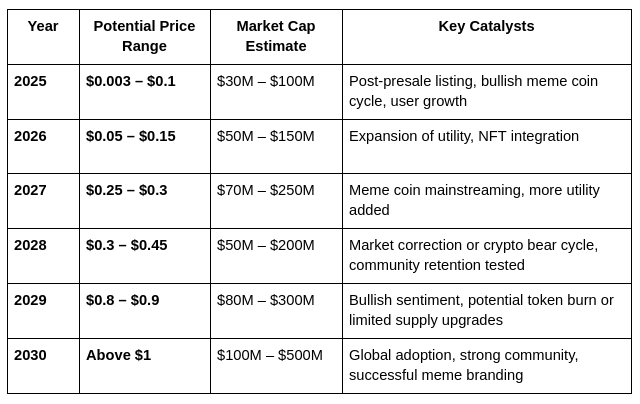640x404 pixels.
Task: Select the 2026 year cell
Action: point(31,136)
